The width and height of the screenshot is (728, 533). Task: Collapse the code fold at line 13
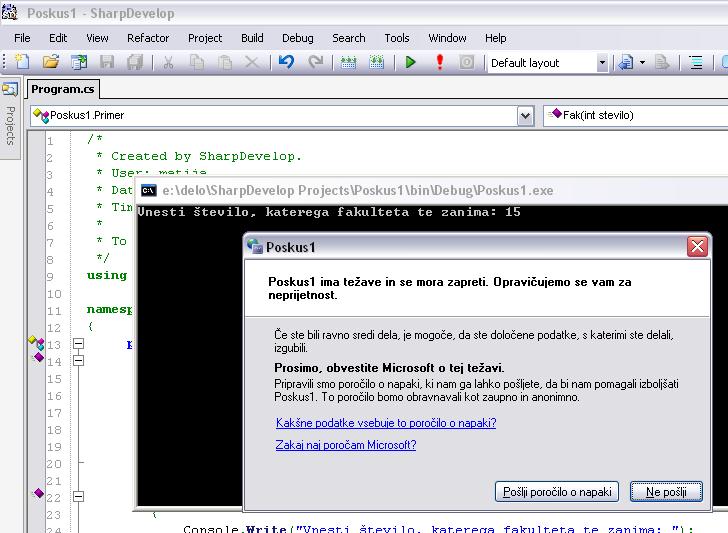click(78, 344)
